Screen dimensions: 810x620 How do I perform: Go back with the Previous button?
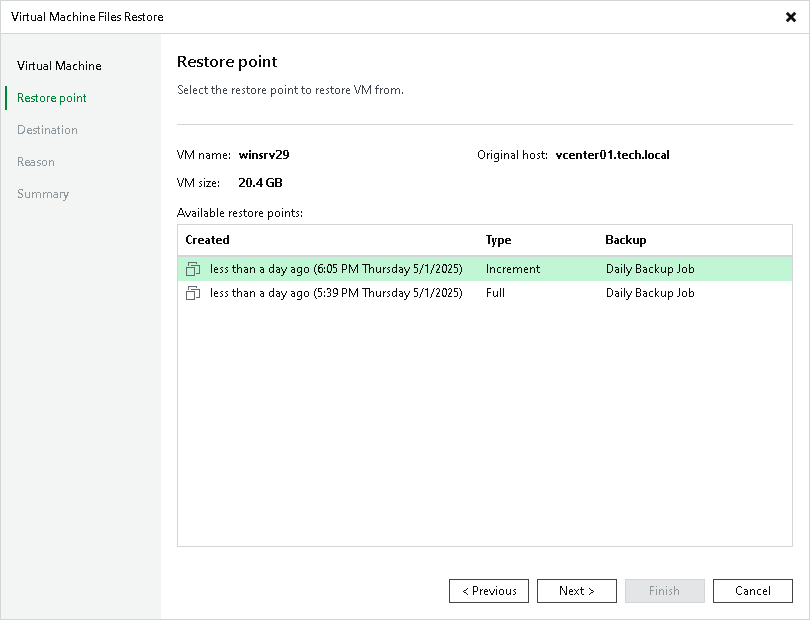pyautogui.click(x=489, y=590)
